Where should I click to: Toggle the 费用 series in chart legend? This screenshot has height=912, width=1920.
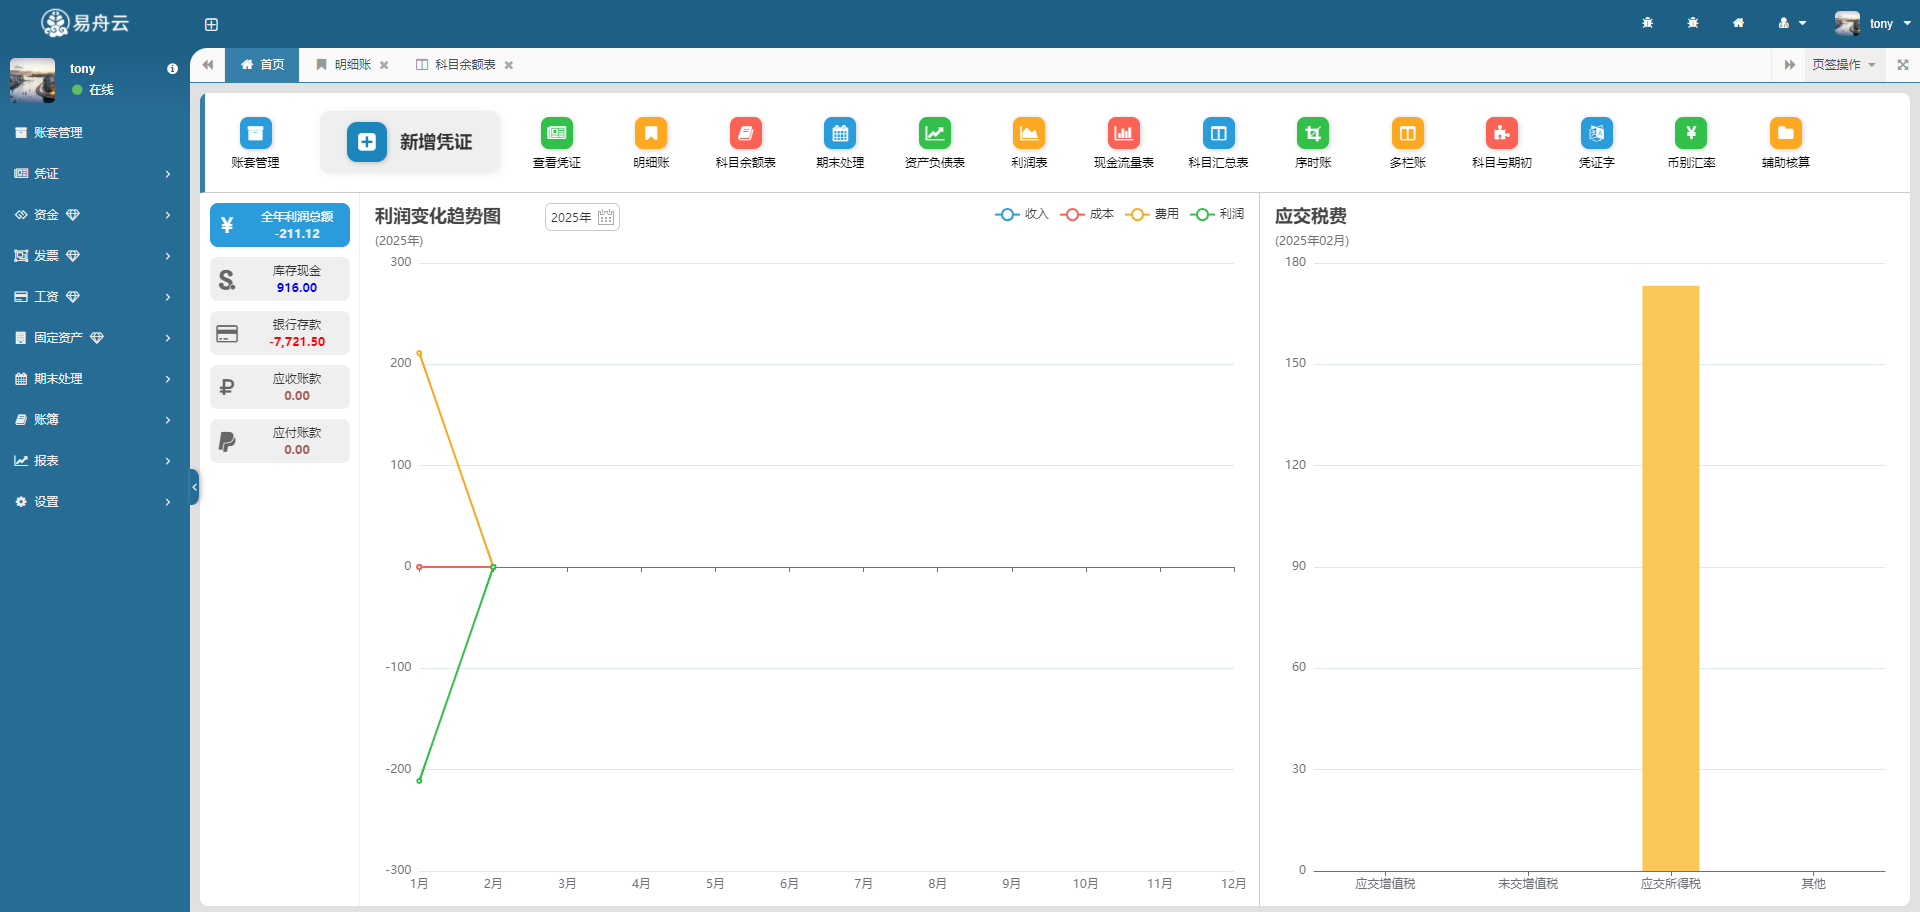(1152, 214)
